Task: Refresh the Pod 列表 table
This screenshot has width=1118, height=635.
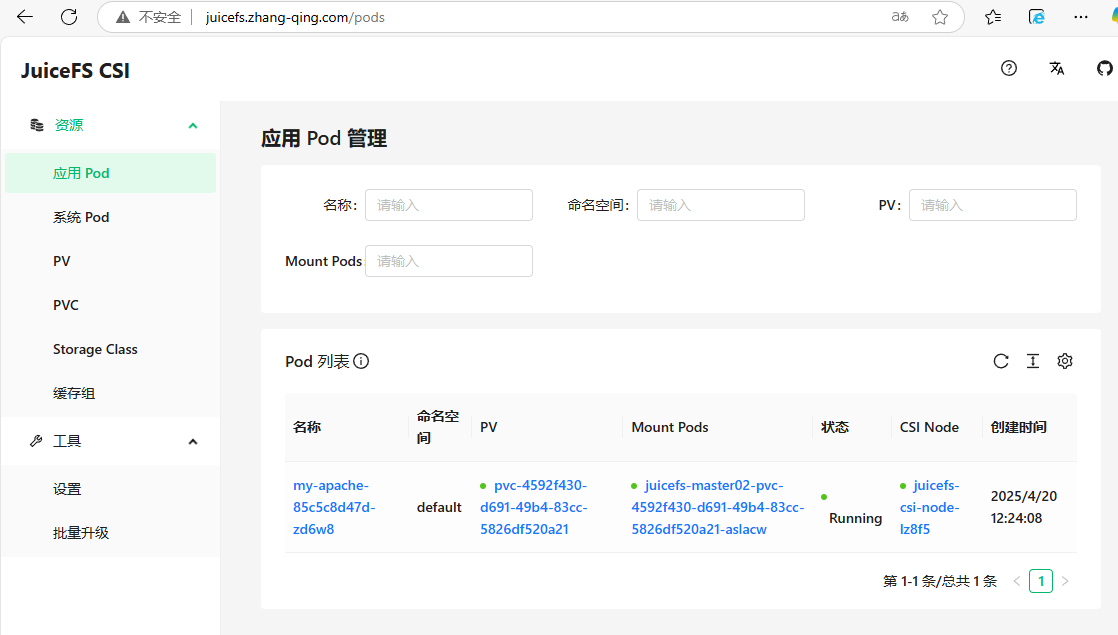Action: [x=1001, y=361]
